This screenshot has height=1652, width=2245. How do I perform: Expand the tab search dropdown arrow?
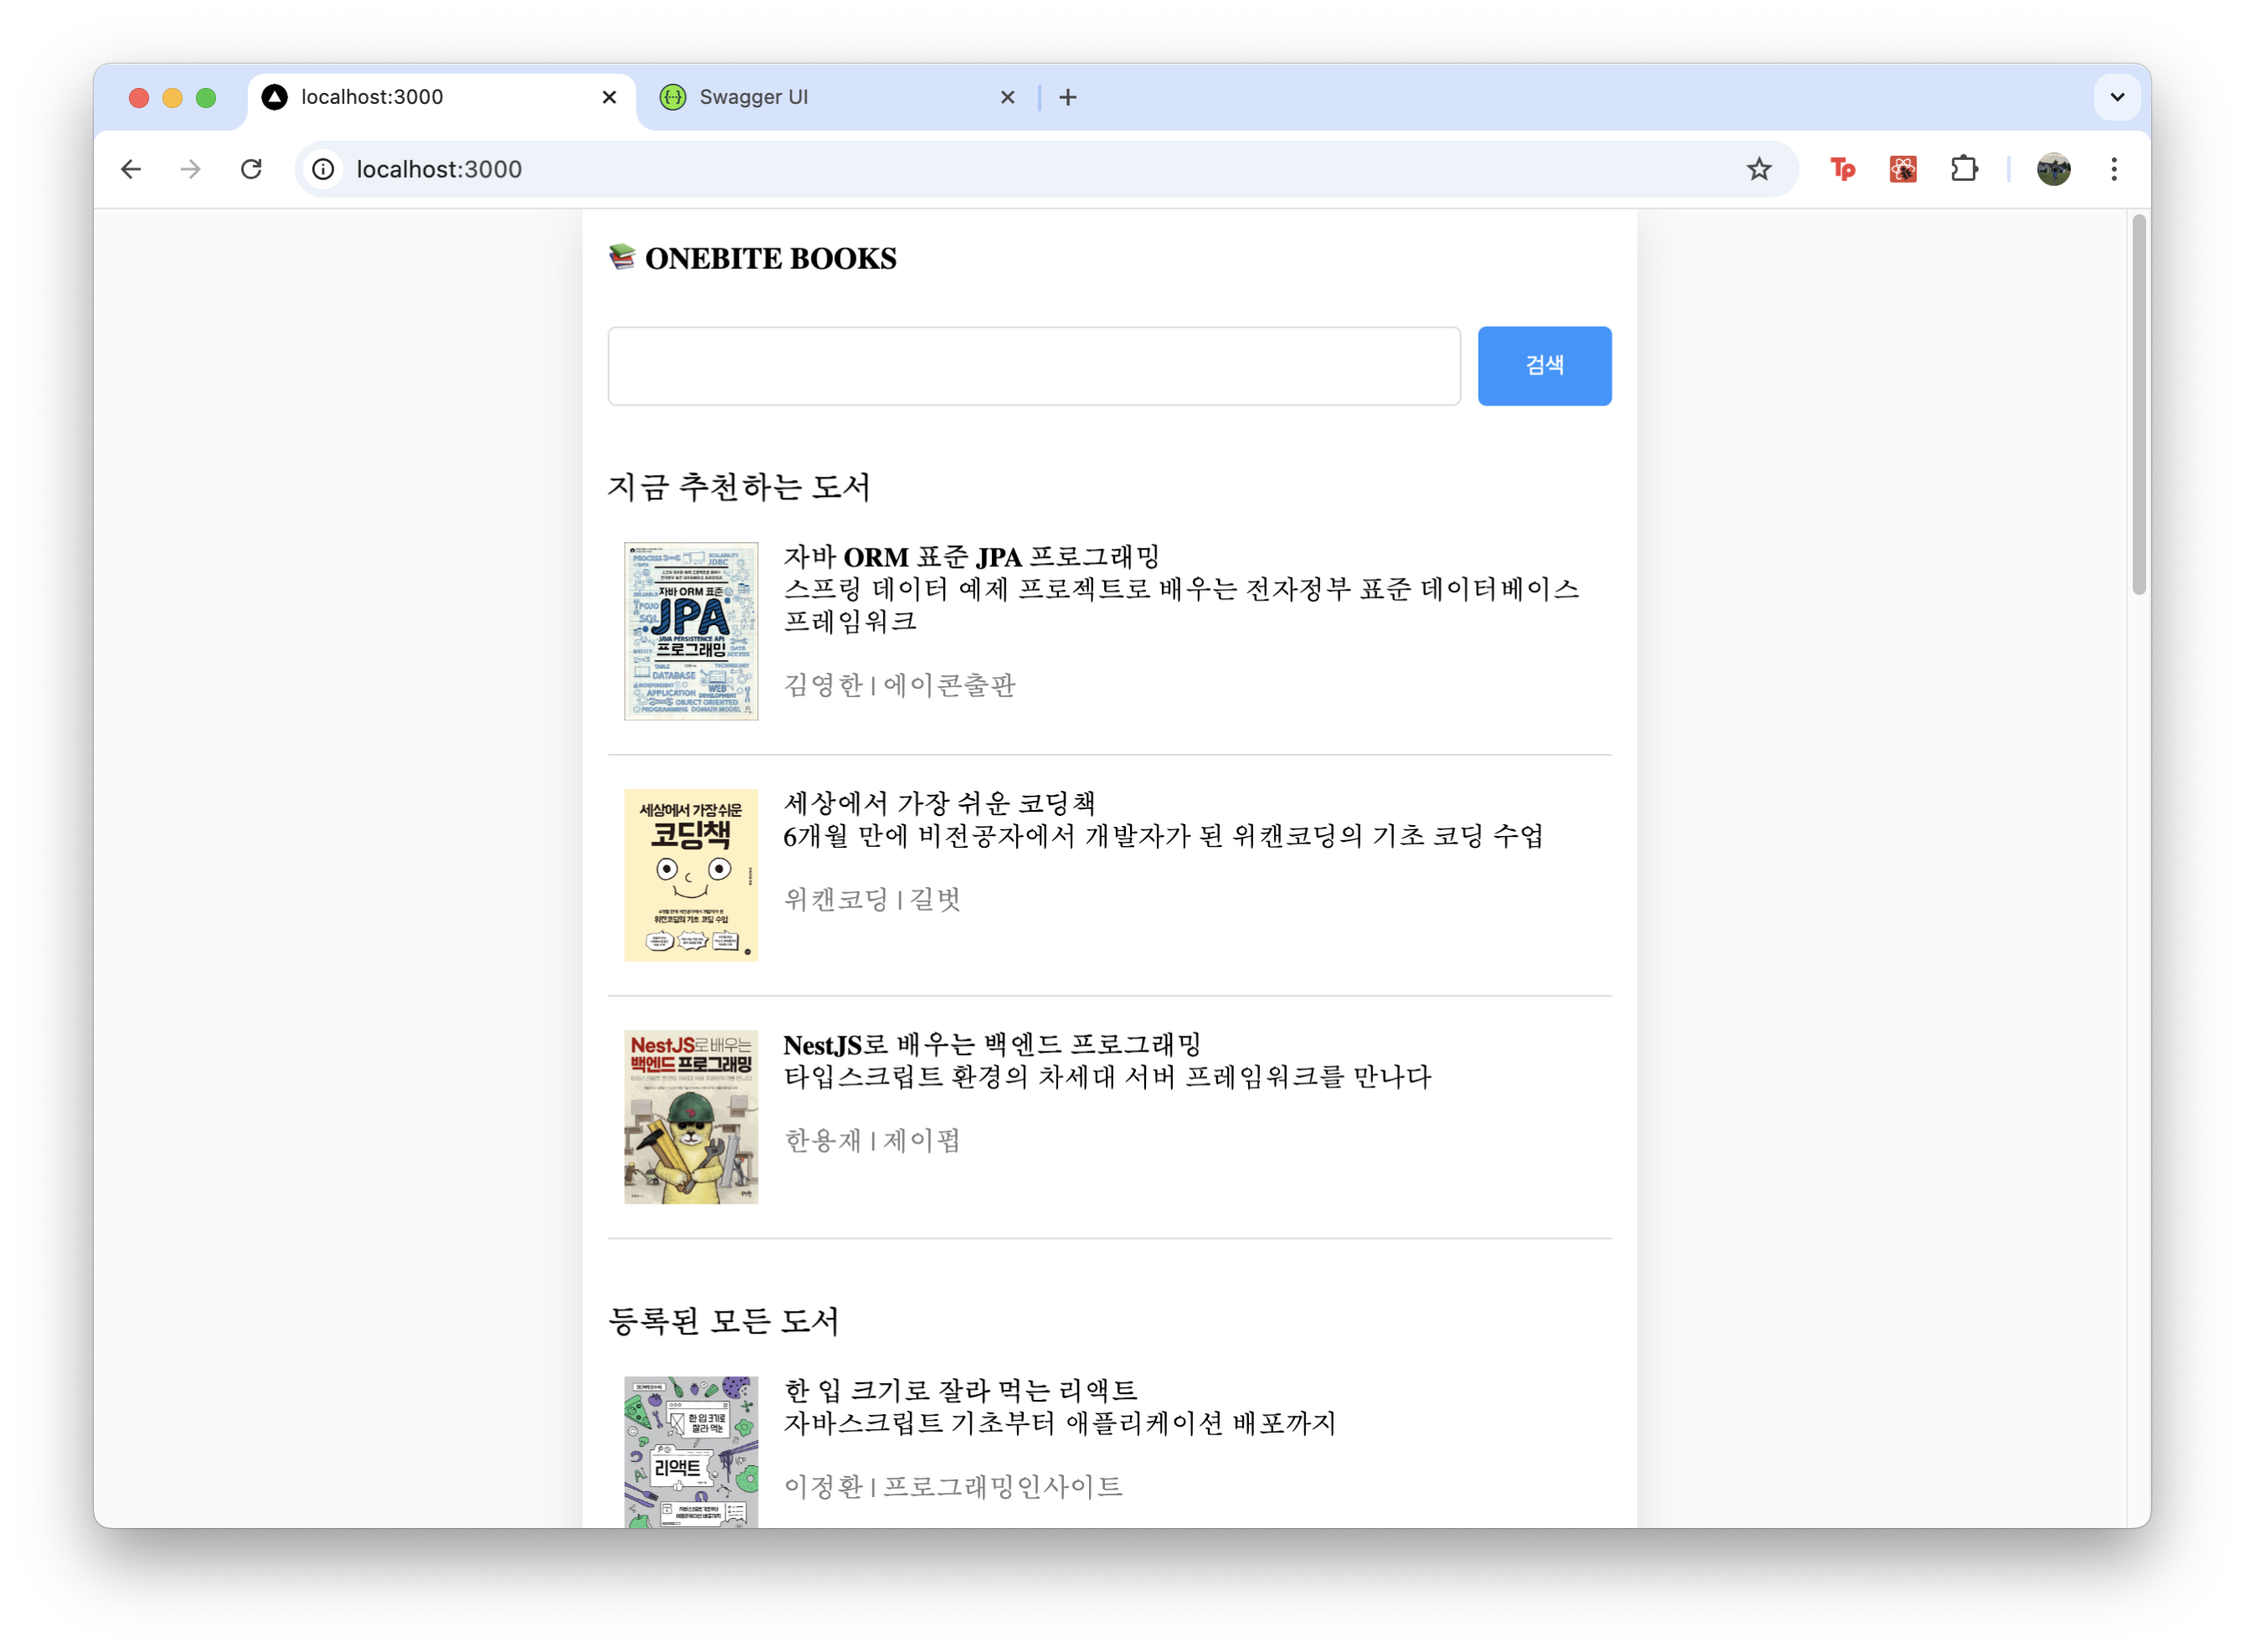2117,97
